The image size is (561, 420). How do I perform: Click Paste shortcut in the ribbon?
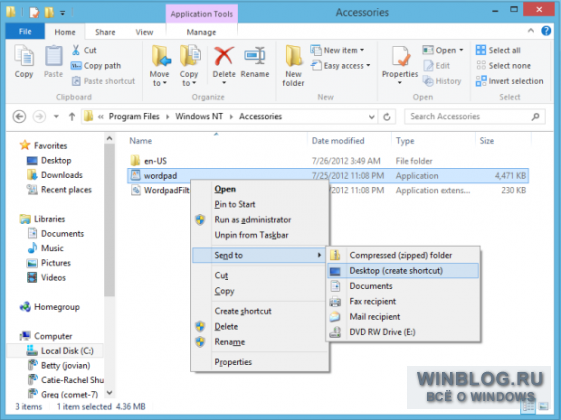(x=103, y=81)
